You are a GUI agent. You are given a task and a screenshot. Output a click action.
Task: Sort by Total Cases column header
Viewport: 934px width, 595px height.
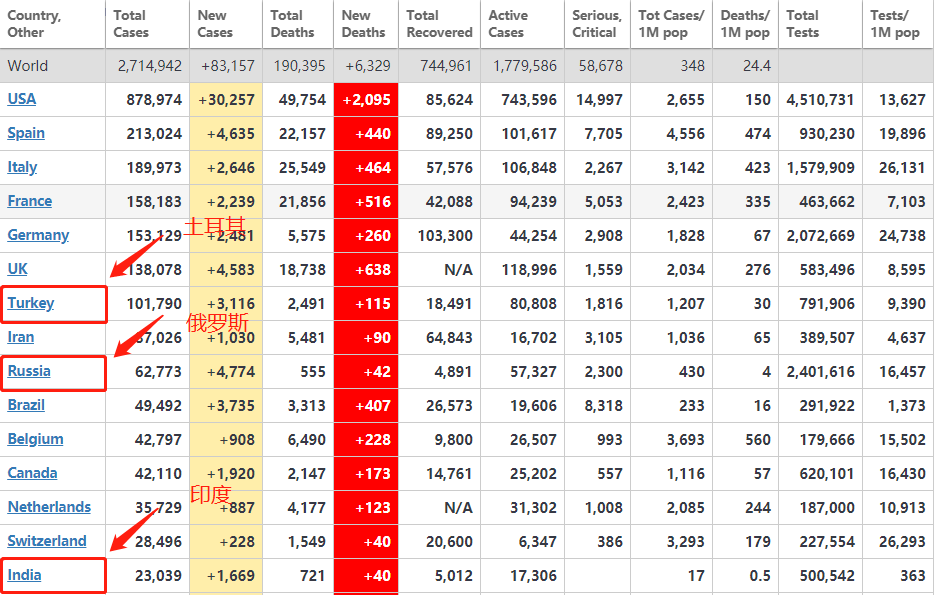(130, 24)
